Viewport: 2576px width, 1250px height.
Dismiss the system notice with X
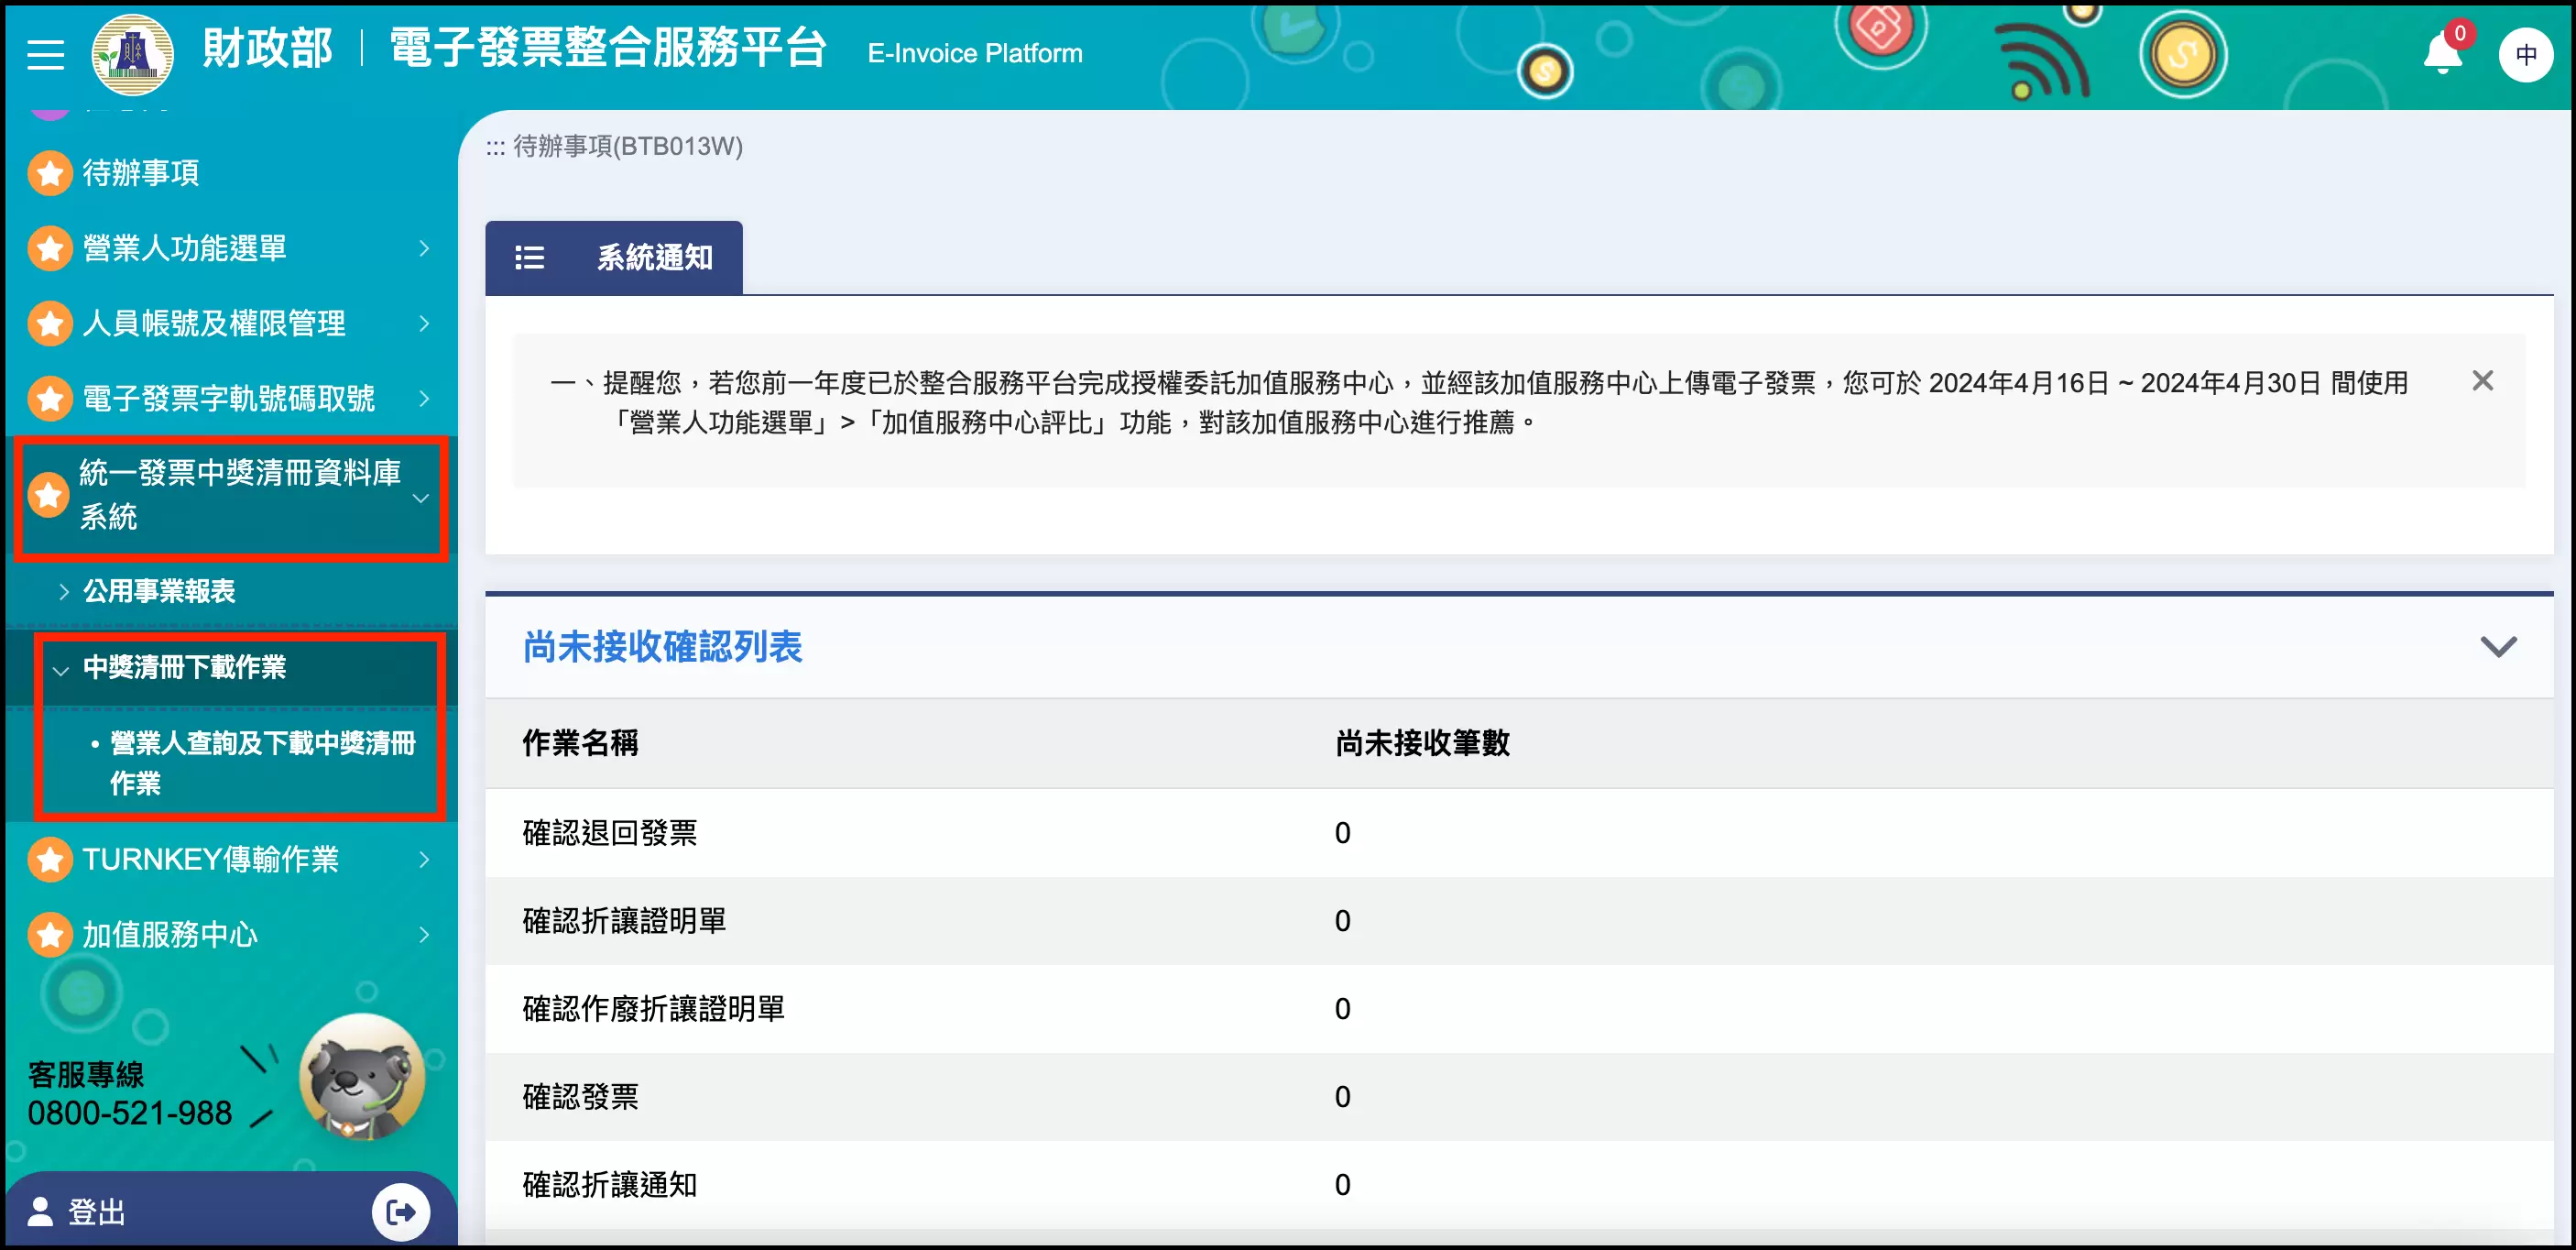2482,381
